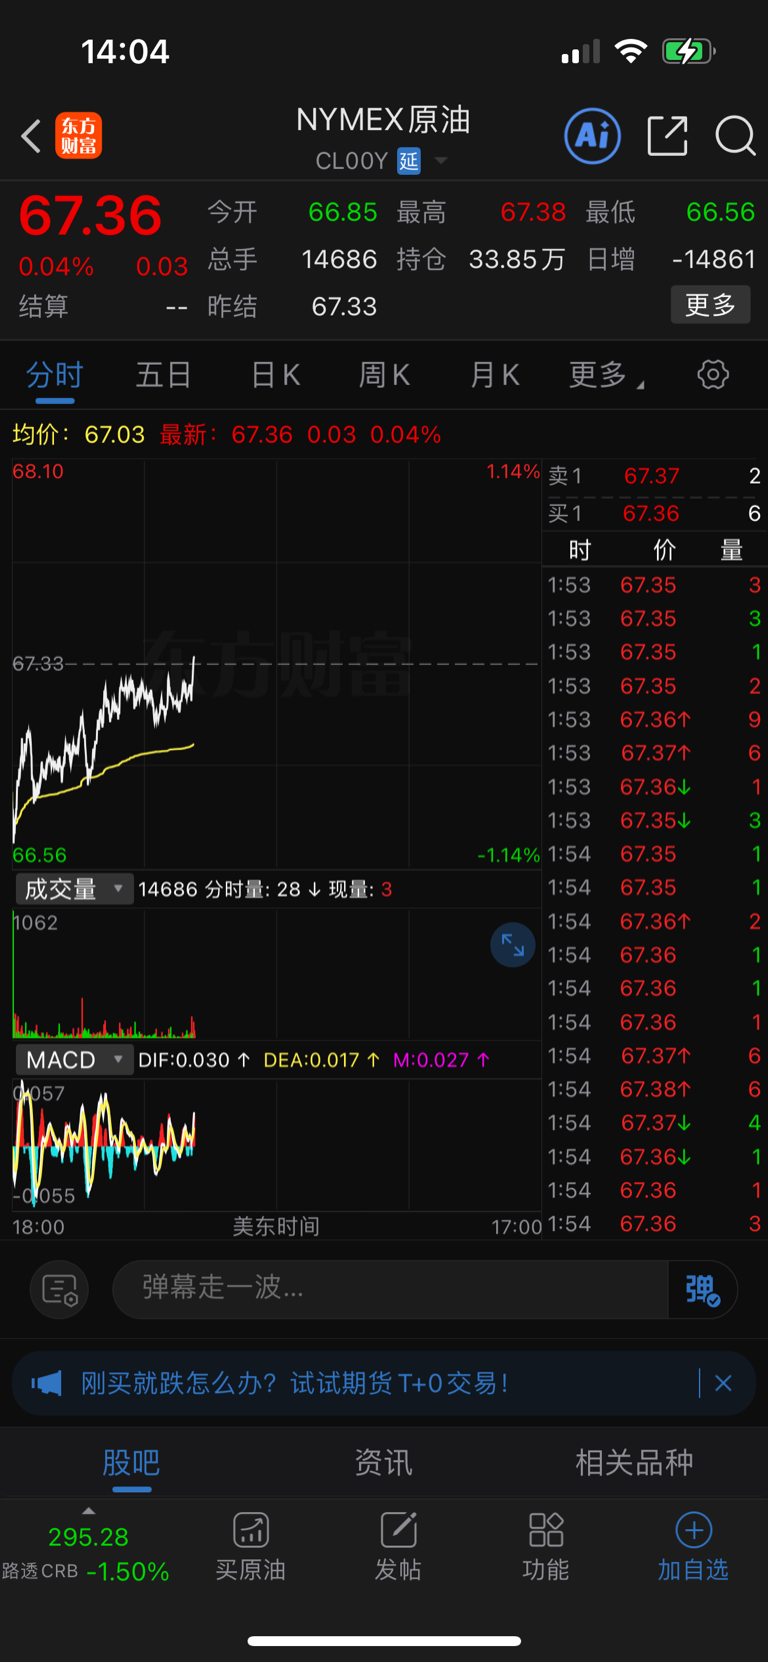The height and width of the screenshot is (1663, 768).
Task: Switch to the 月K tab
Action: (x=495, y=375)
